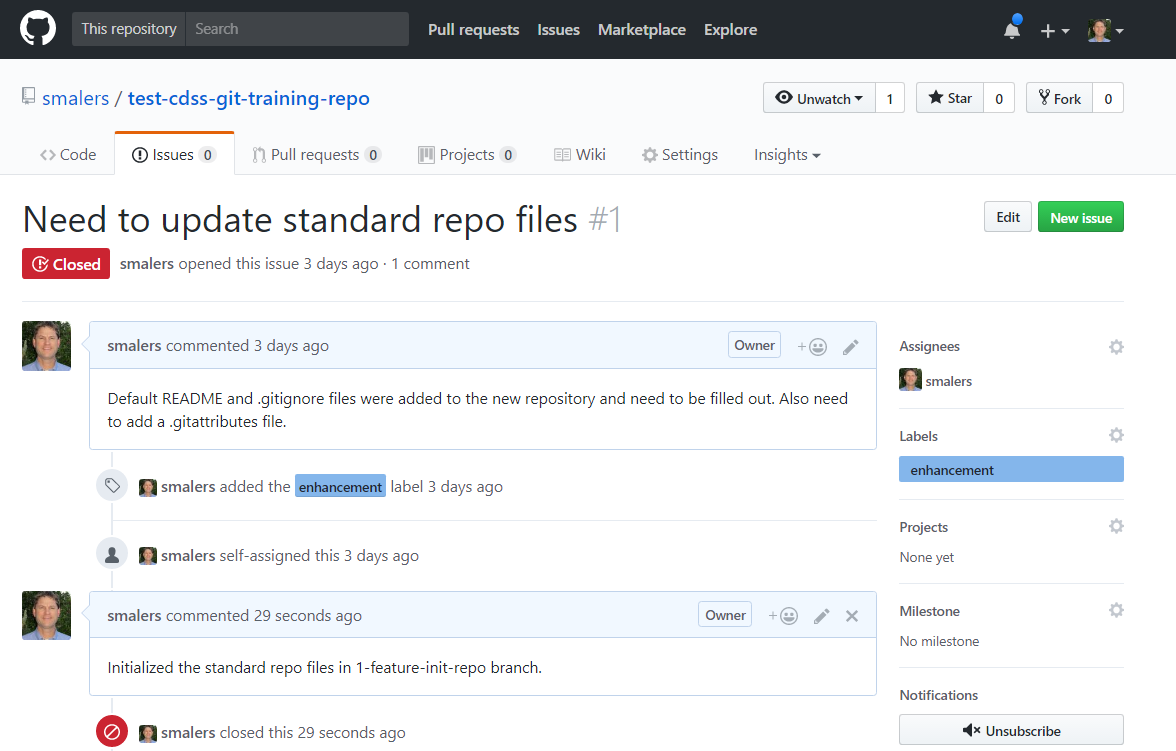The width and height of the screenshot is (1176, 751).
Task: Expand the Insights menu
Action: [787, 154]
